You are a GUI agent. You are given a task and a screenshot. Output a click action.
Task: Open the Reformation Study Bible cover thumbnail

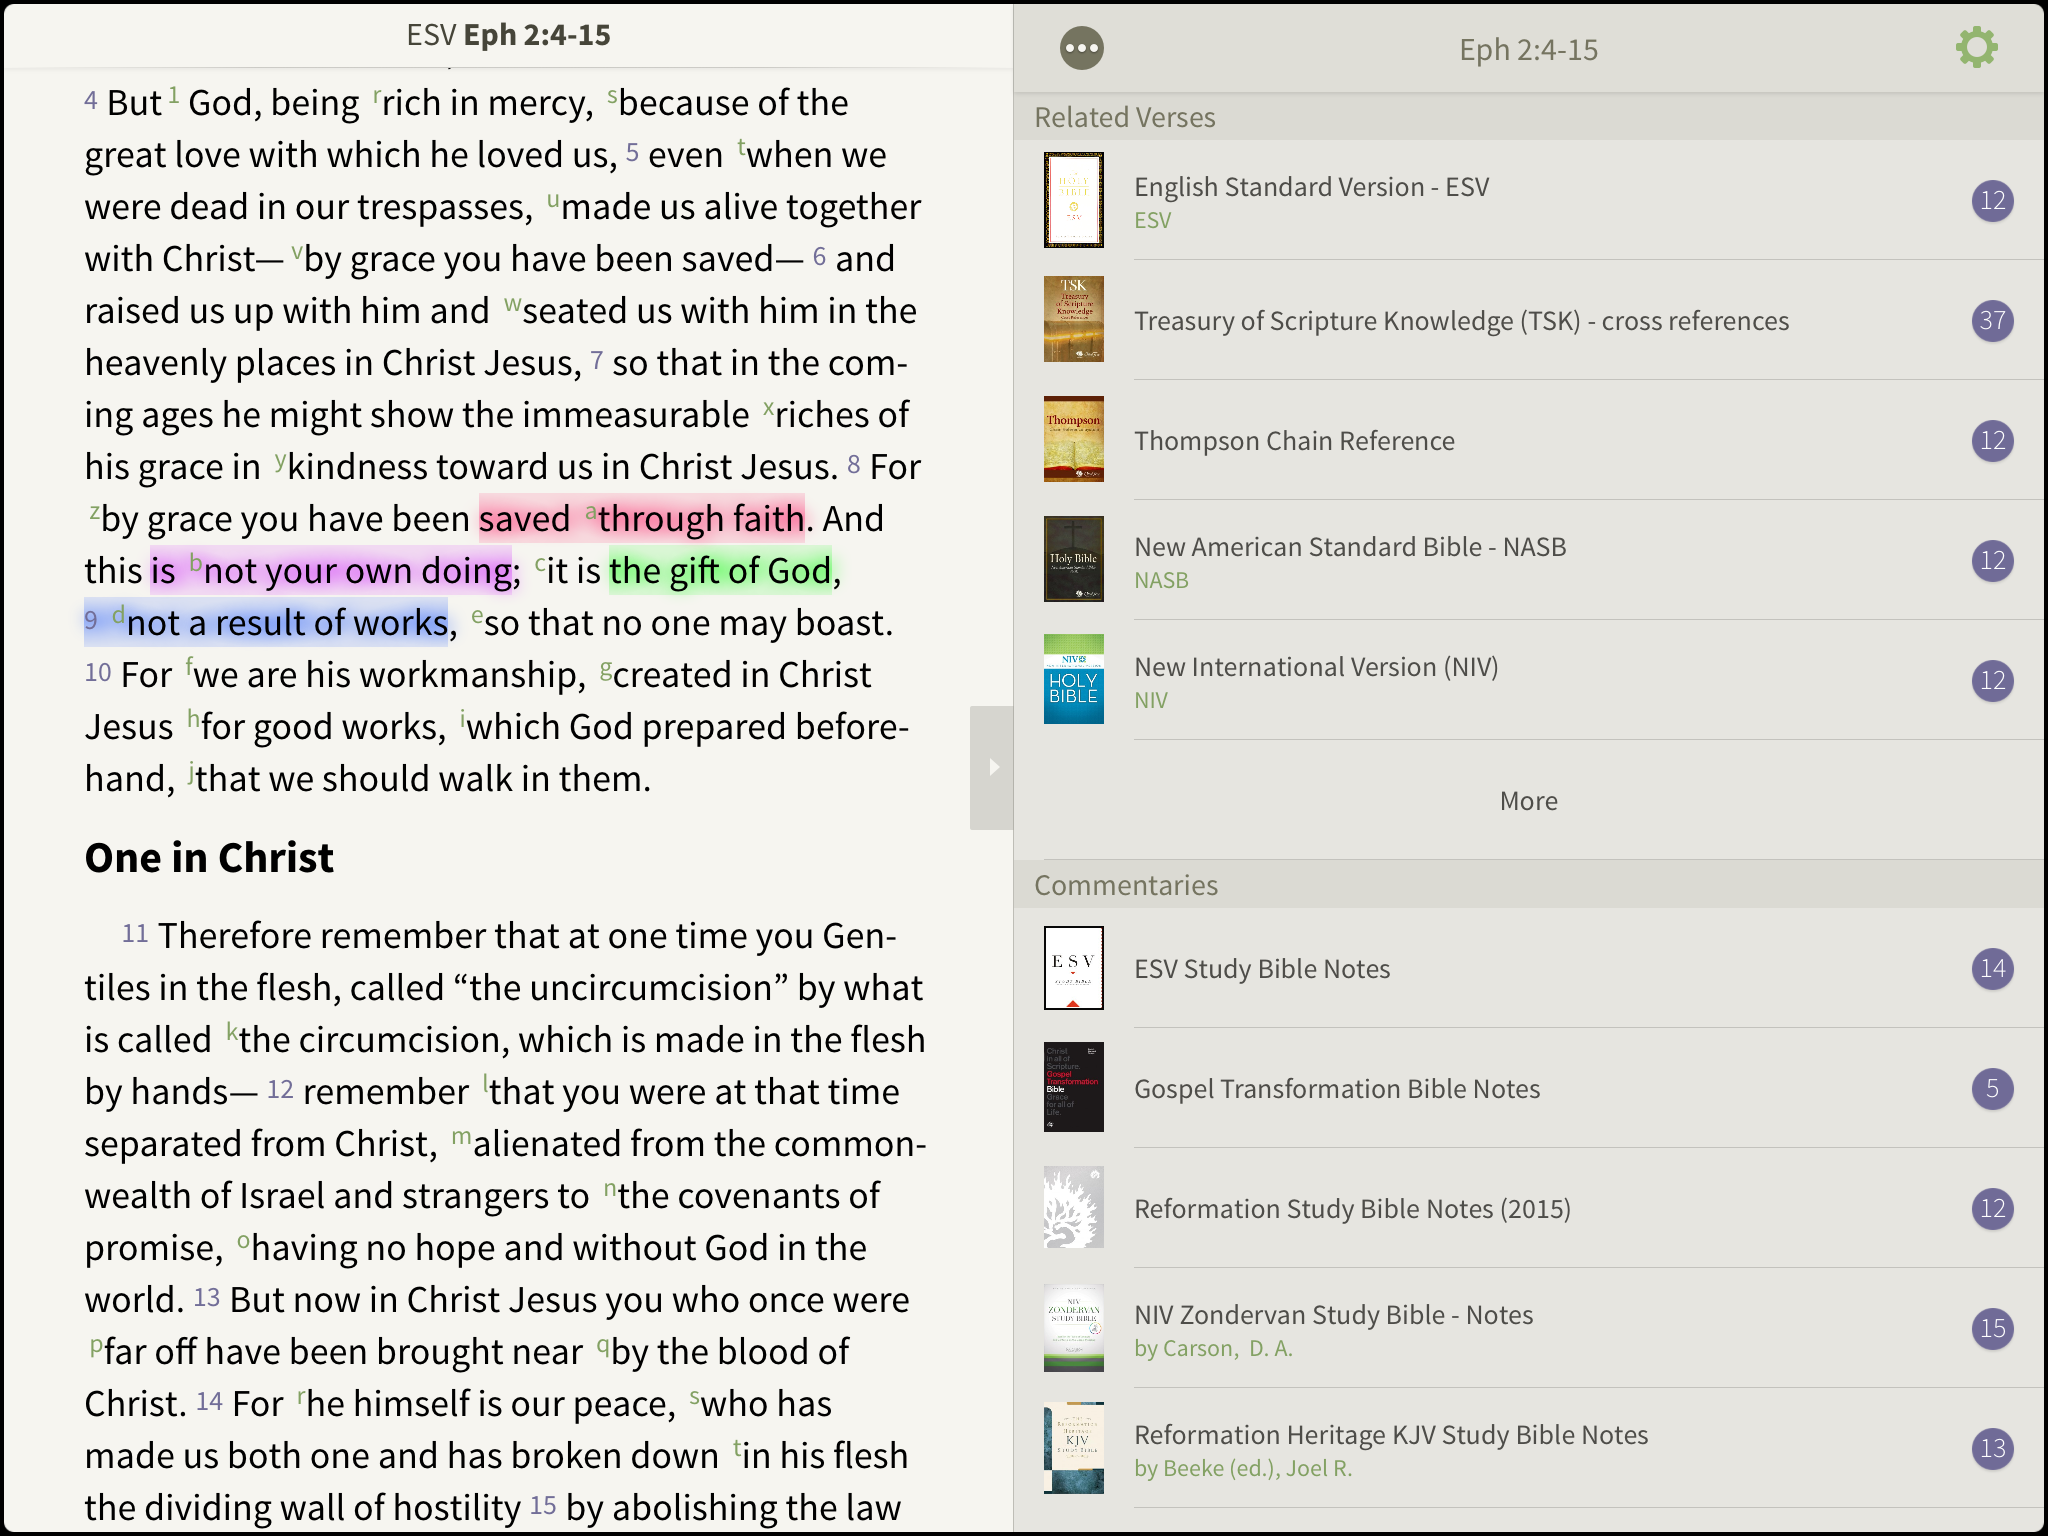(x=1073, y=1208)
